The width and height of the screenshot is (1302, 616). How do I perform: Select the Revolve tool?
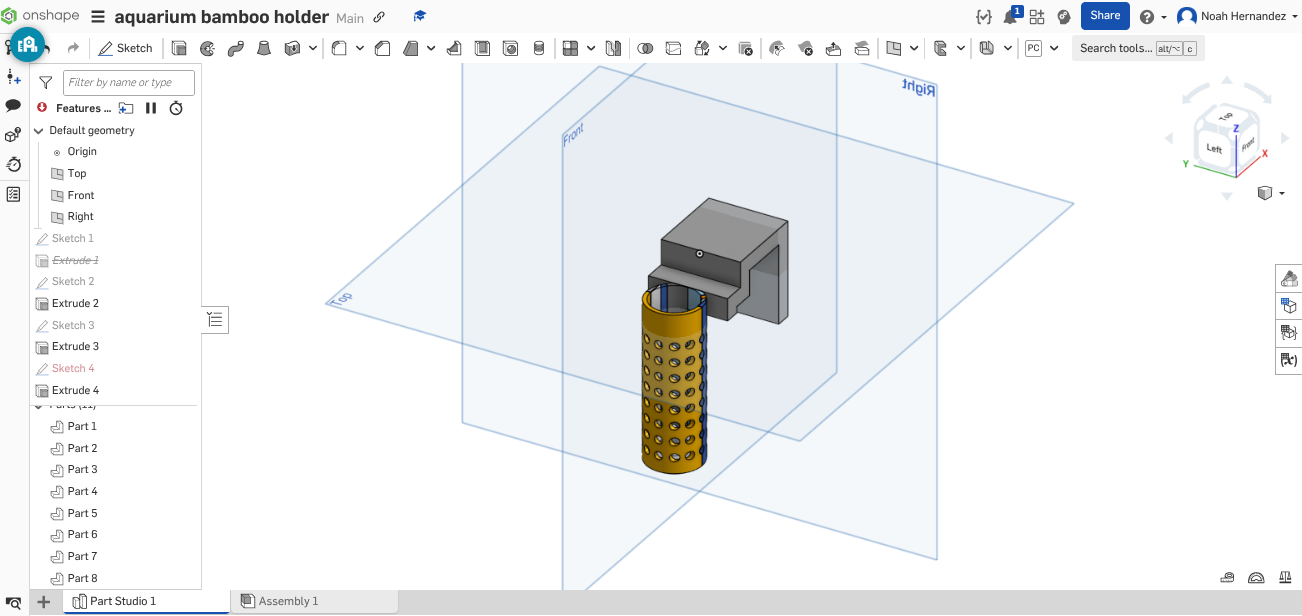pos(208,48)
